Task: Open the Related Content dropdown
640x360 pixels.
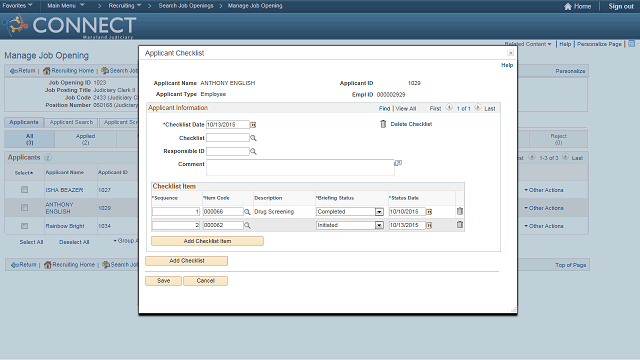Action: point(528,44)
